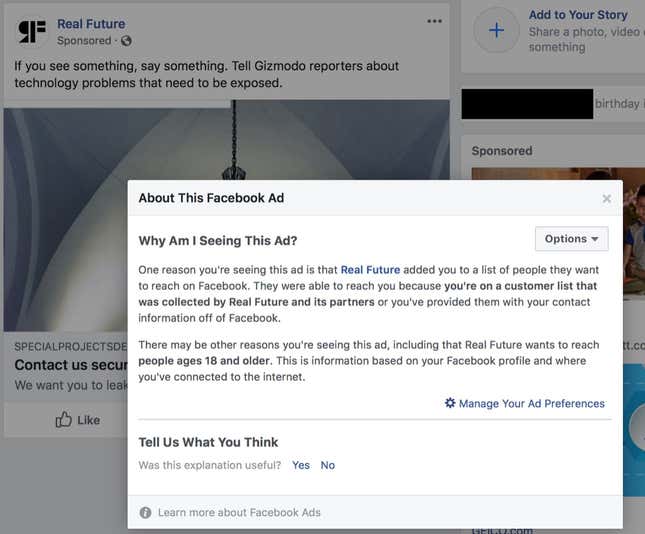Click the Like button label

click(88, 420)
